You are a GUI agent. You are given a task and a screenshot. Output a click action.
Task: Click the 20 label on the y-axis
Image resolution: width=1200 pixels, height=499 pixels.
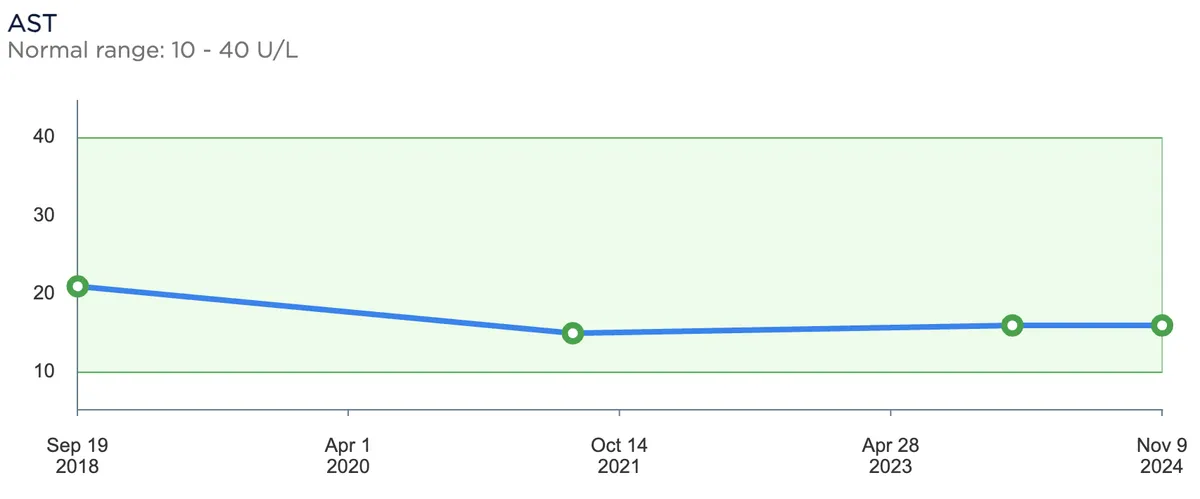pos(44,293)
